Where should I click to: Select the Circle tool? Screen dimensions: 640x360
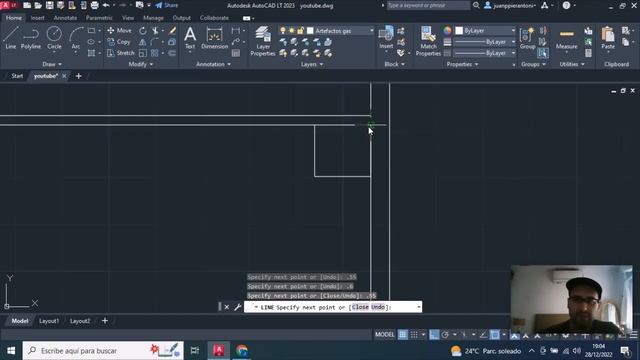click(54, 38)
